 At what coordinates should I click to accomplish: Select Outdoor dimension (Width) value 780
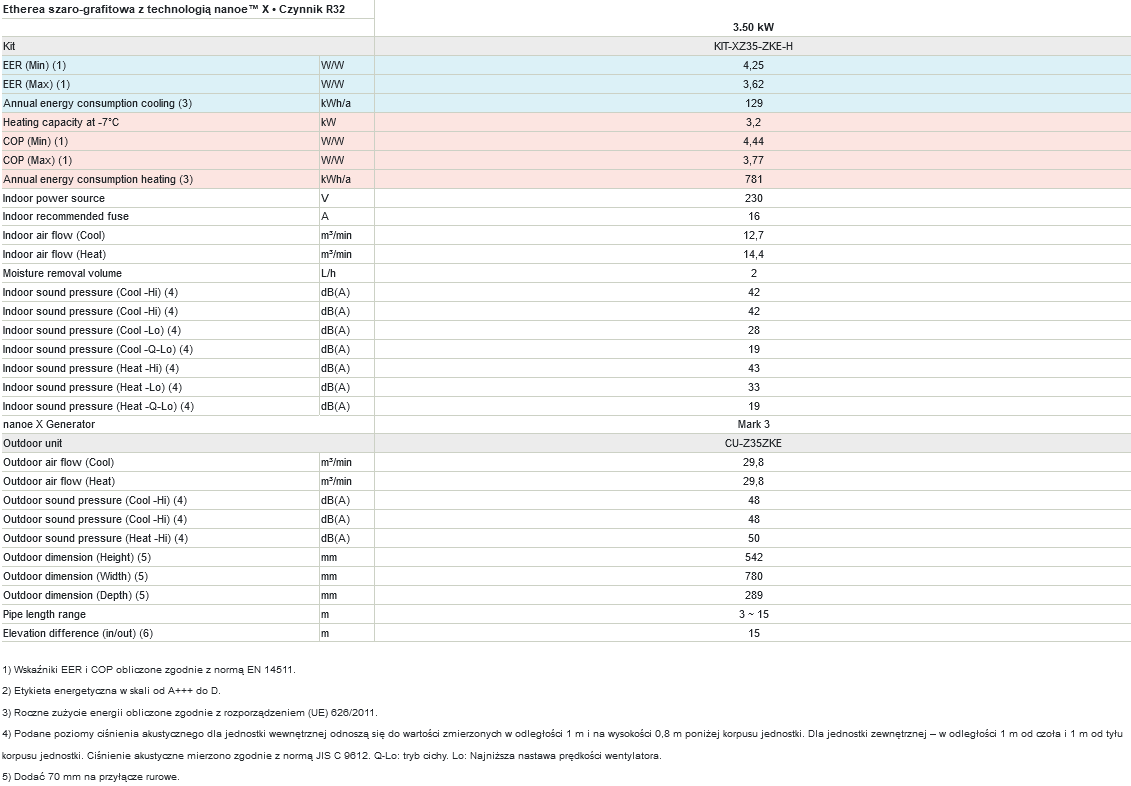click(753, 576)
